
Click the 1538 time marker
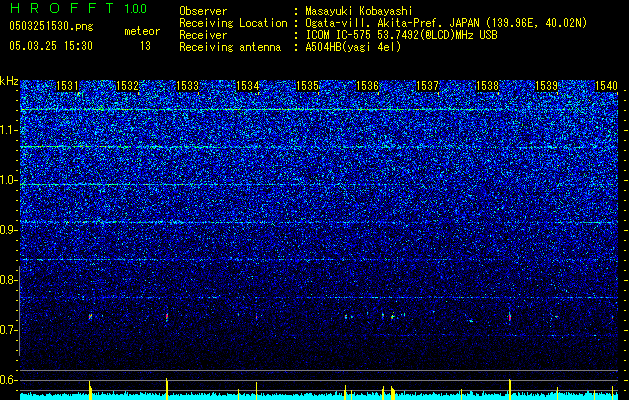[x=487, y=86]
